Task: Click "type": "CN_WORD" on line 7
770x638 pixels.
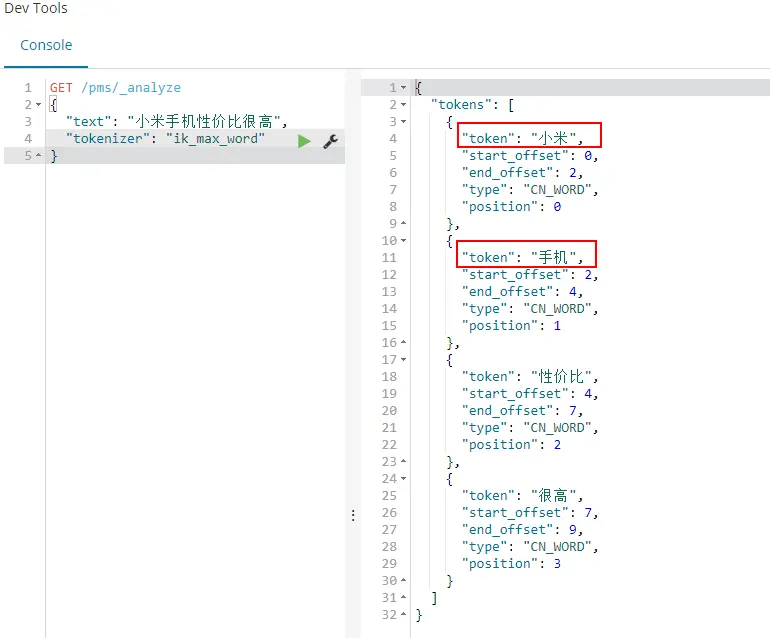Action: pos(530,190)
